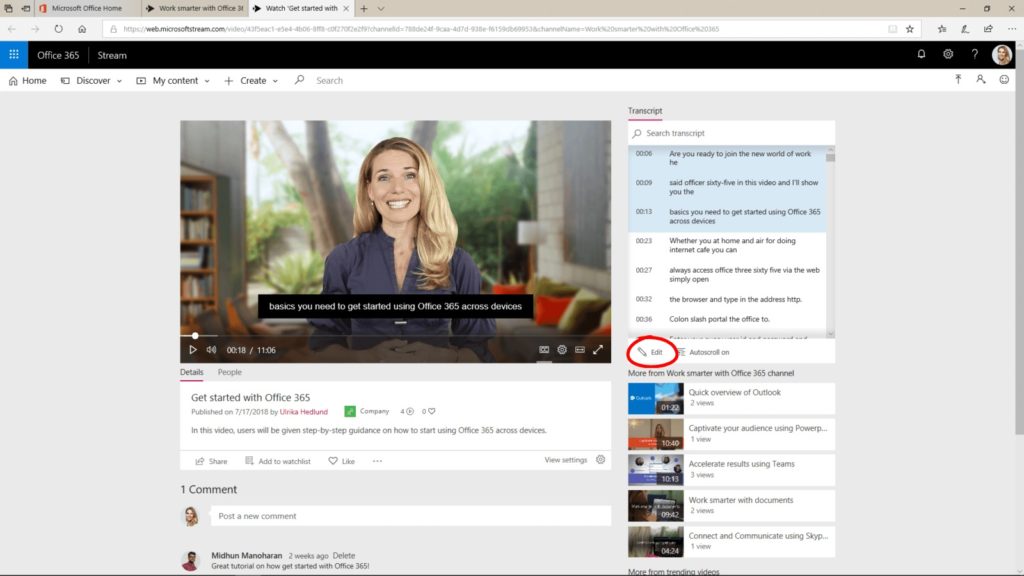Open closed captions in the video player
The width and height of the screenshot is (1024, 576).
tap(544, 349)
